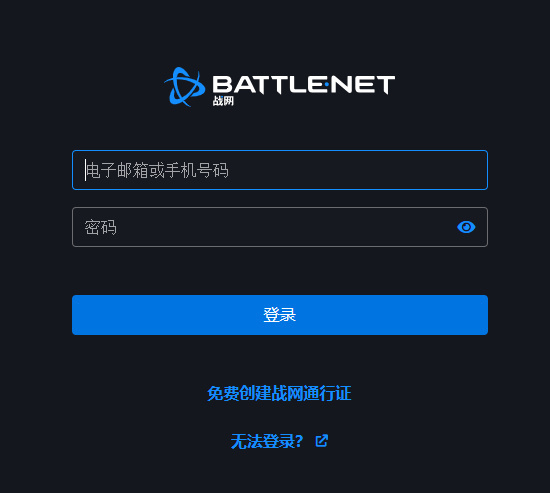Click the blue Battle.net swirl logo icon
Screen dimensions: 550x493
click(x=185, y=87)
